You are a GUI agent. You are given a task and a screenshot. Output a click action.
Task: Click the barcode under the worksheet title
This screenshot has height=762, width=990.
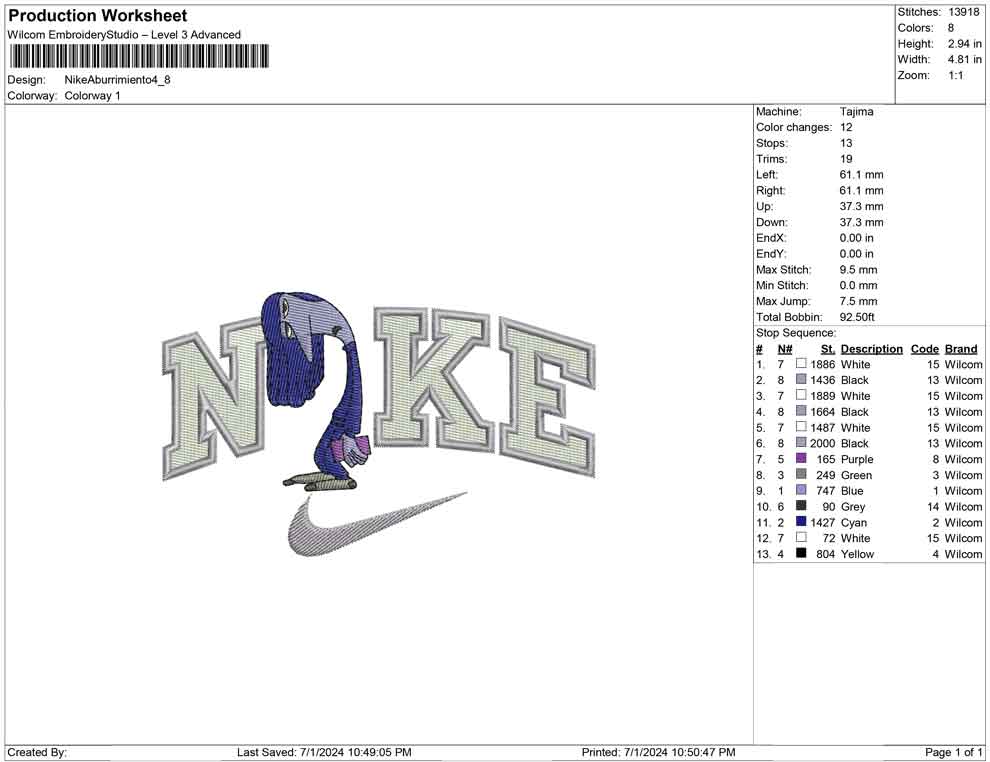[x=139, y=56]
